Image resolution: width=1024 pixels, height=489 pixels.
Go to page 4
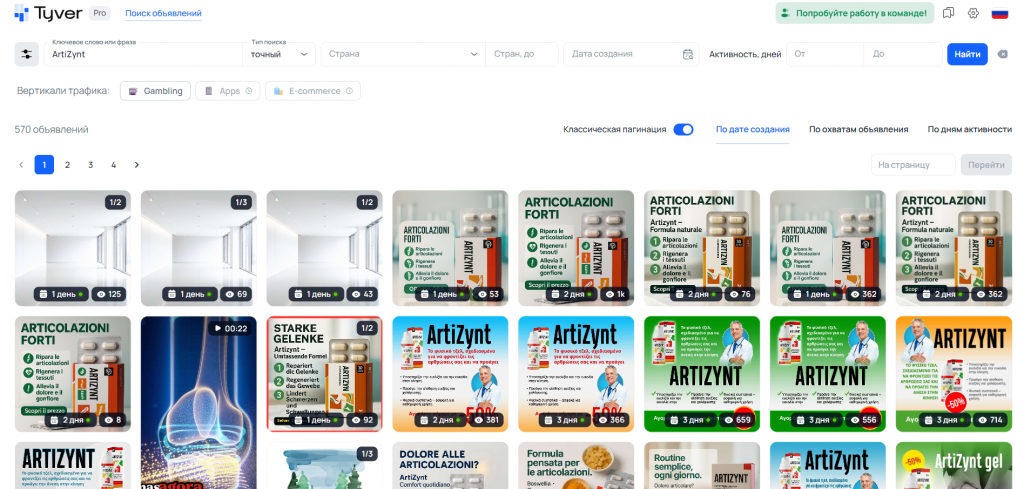tap(114, 165)
